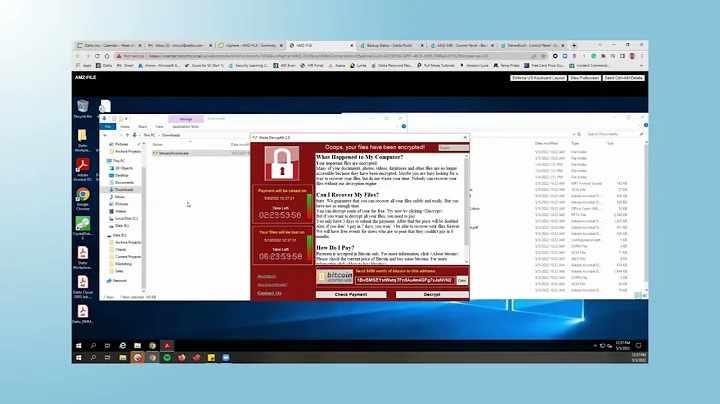
Task: Open Datto Workplace folder icon on desktop
Action: tap(83, 140)
